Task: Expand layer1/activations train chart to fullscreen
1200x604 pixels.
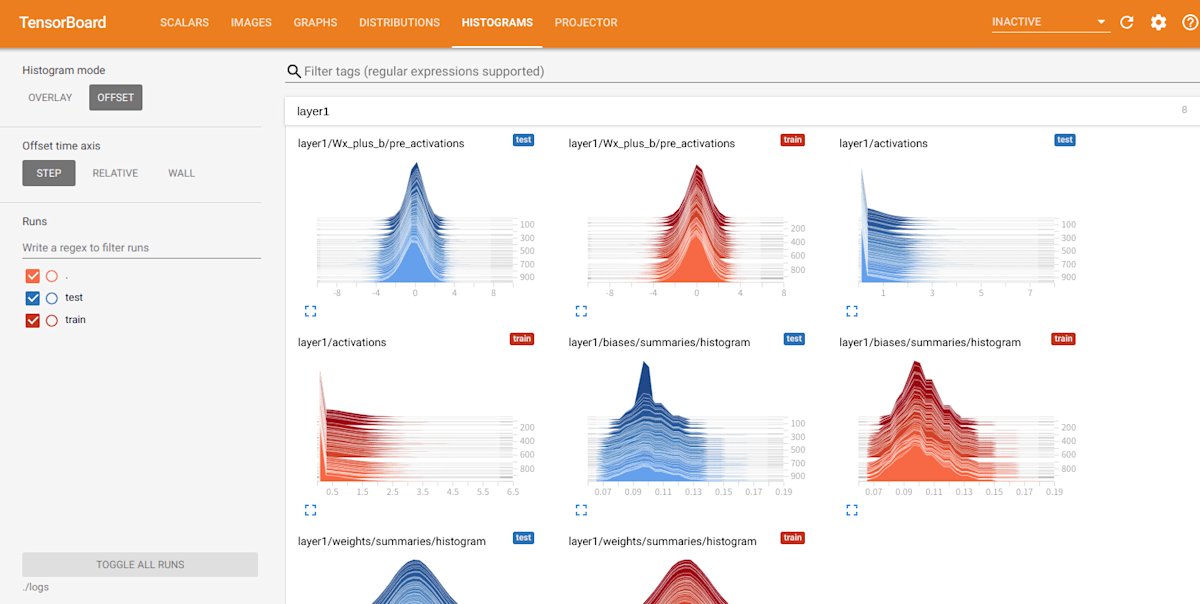Action: tap(310, 510)
